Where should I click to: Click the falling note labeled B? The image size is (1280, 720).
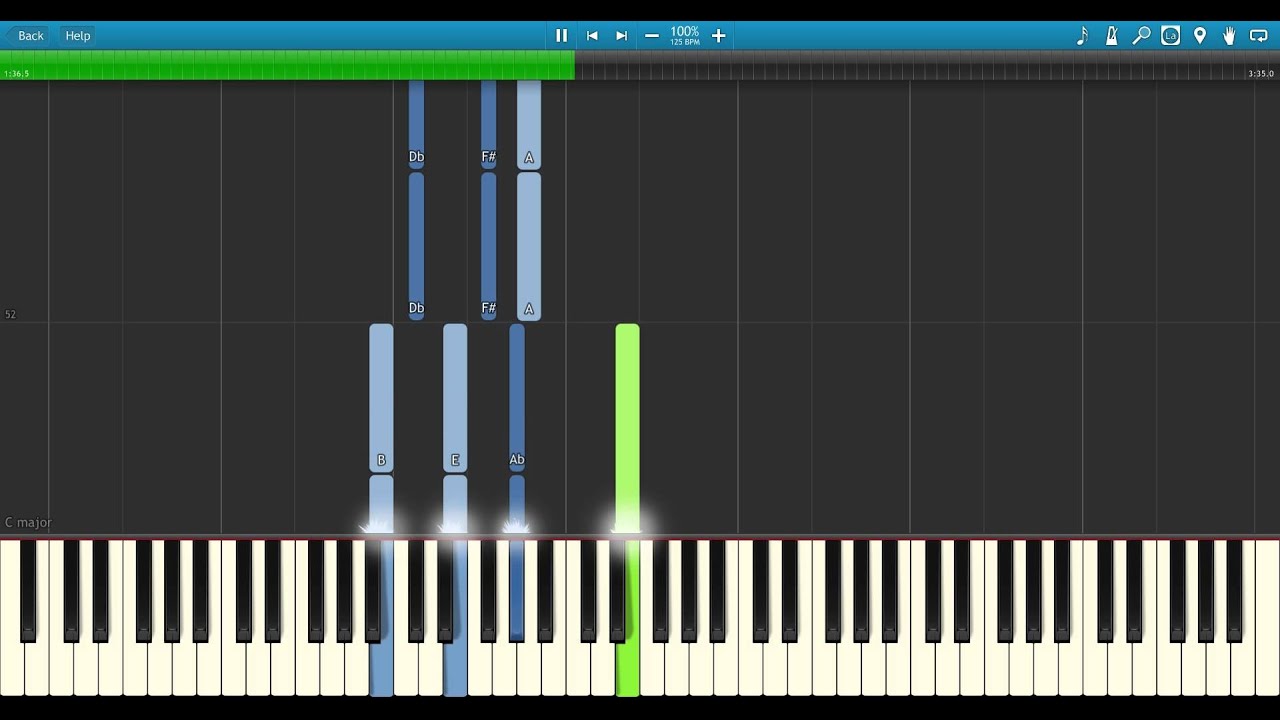pyautogui.click(x=381, y=397)
